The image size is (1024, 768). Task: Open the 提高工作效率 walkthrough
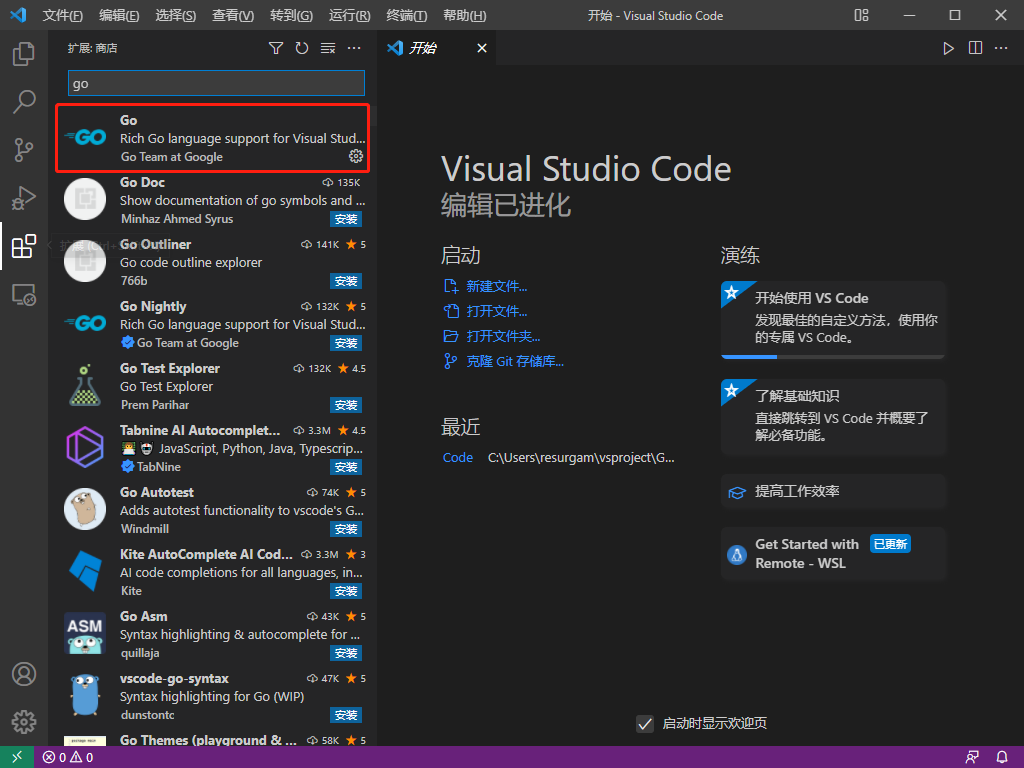(x=833, y=492)
